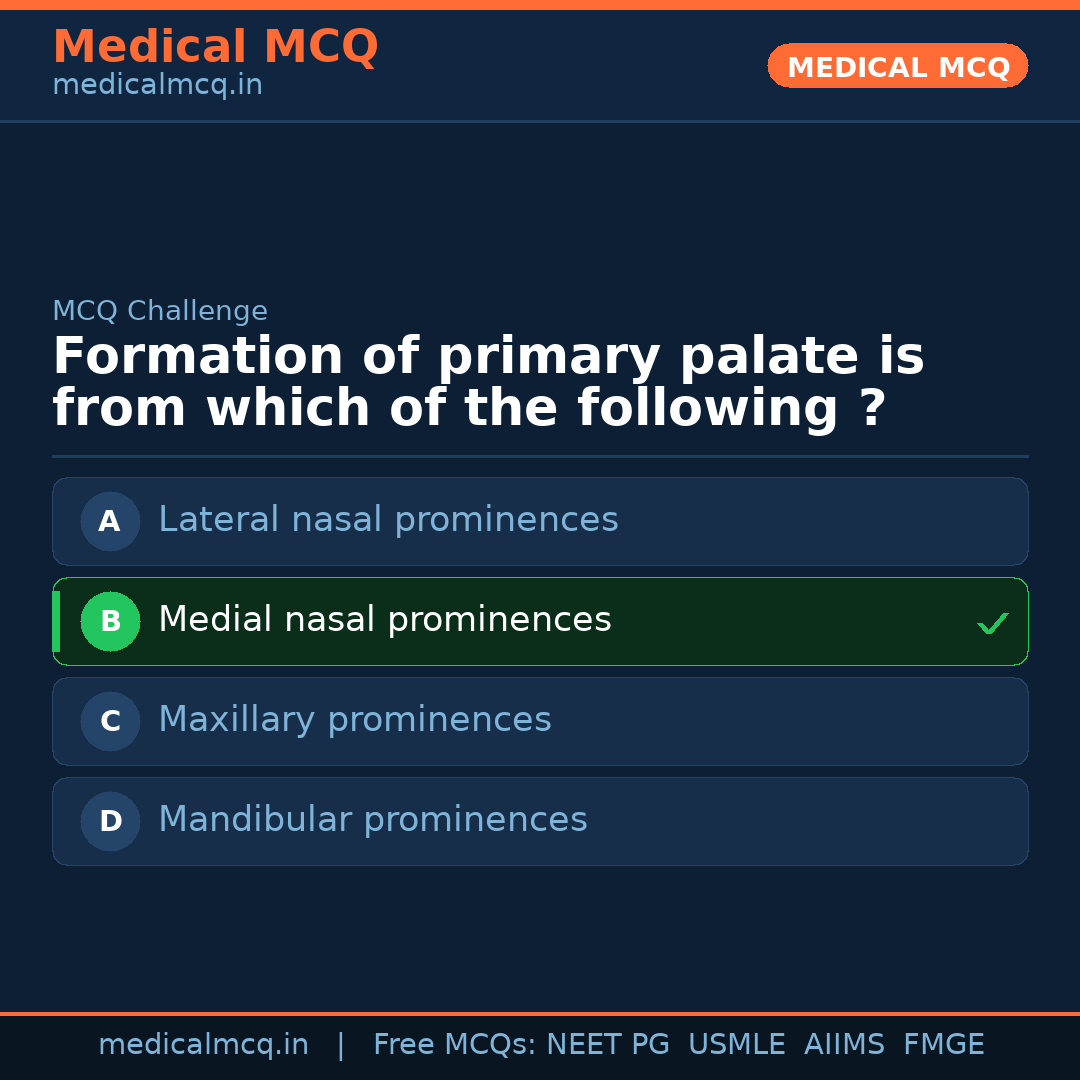This screenshot has width=1080, height=1080.
Task: Click the FMGE footer text
Action: click(x=943, y=1045)
